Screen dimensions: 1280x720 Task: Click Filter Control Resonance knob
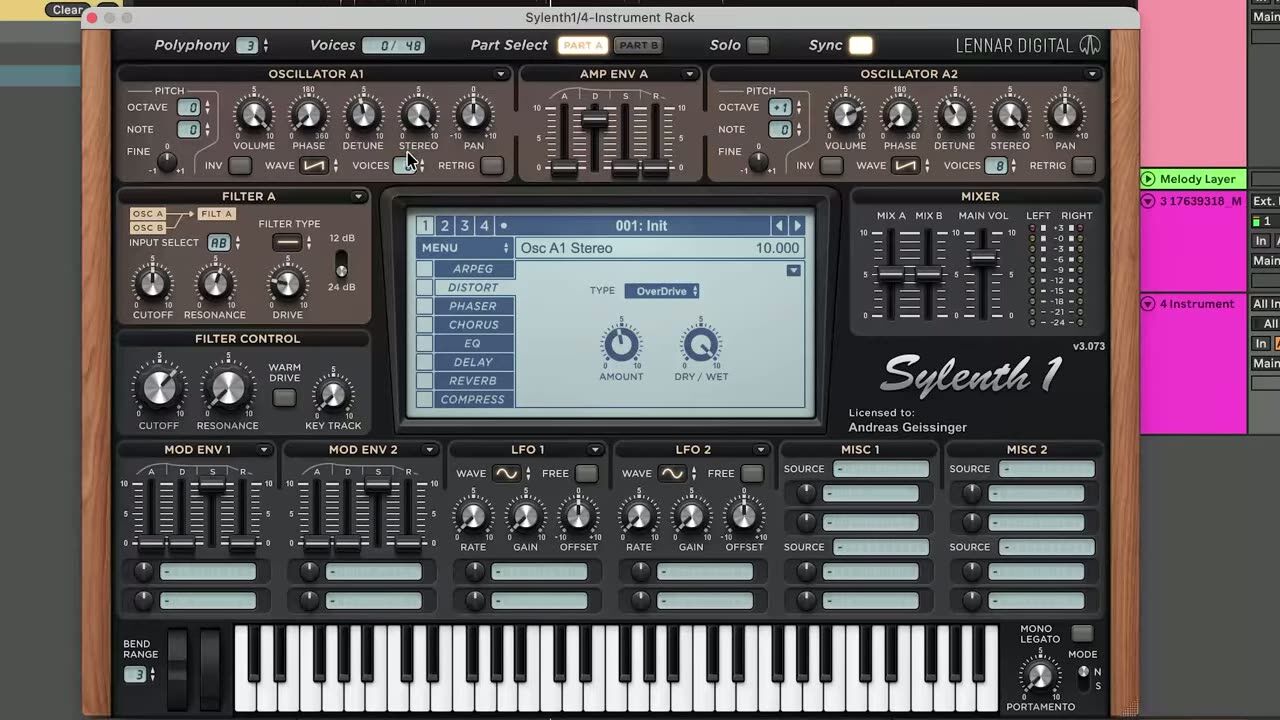coord(228,389)
